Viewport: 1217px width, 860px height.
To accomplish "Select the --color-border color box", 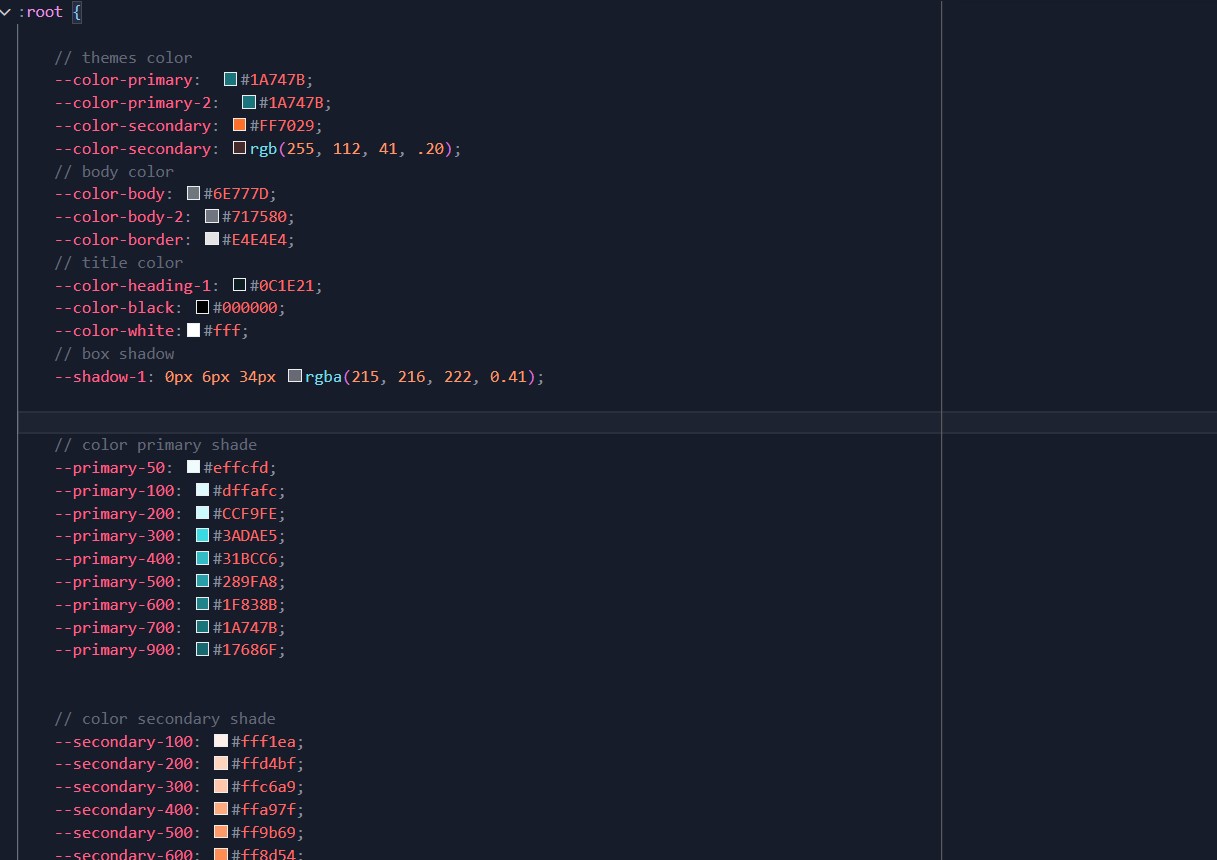I will (210, 239).
